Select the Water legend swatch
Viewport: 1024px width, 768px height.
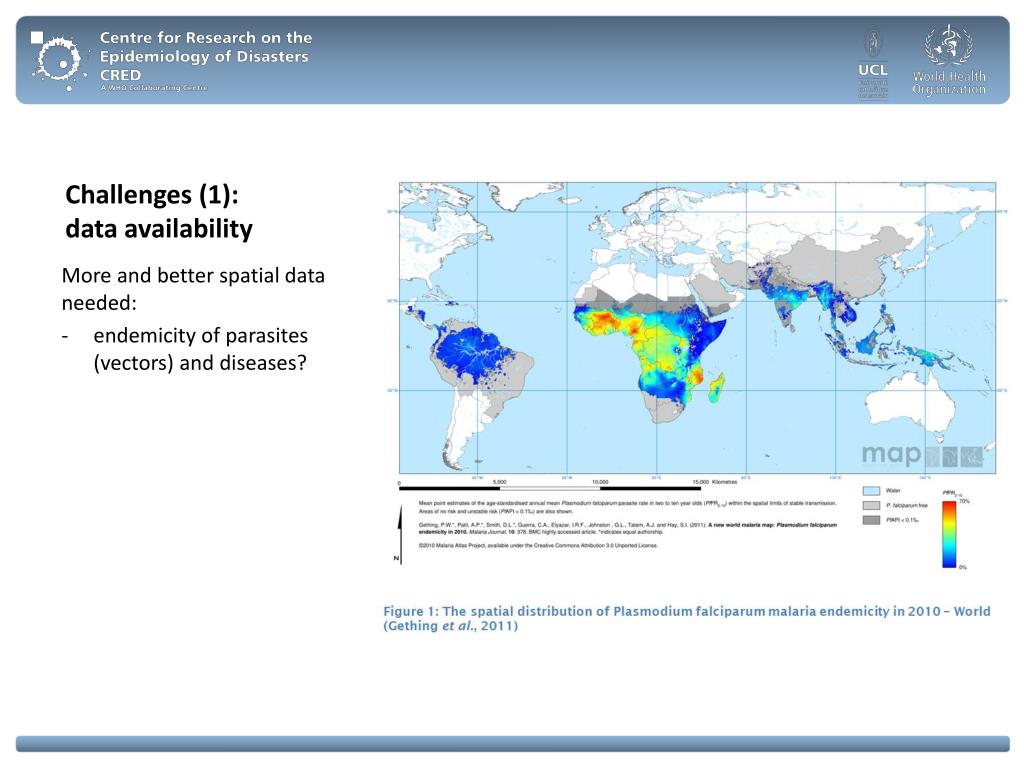click(x=870, y=491)
